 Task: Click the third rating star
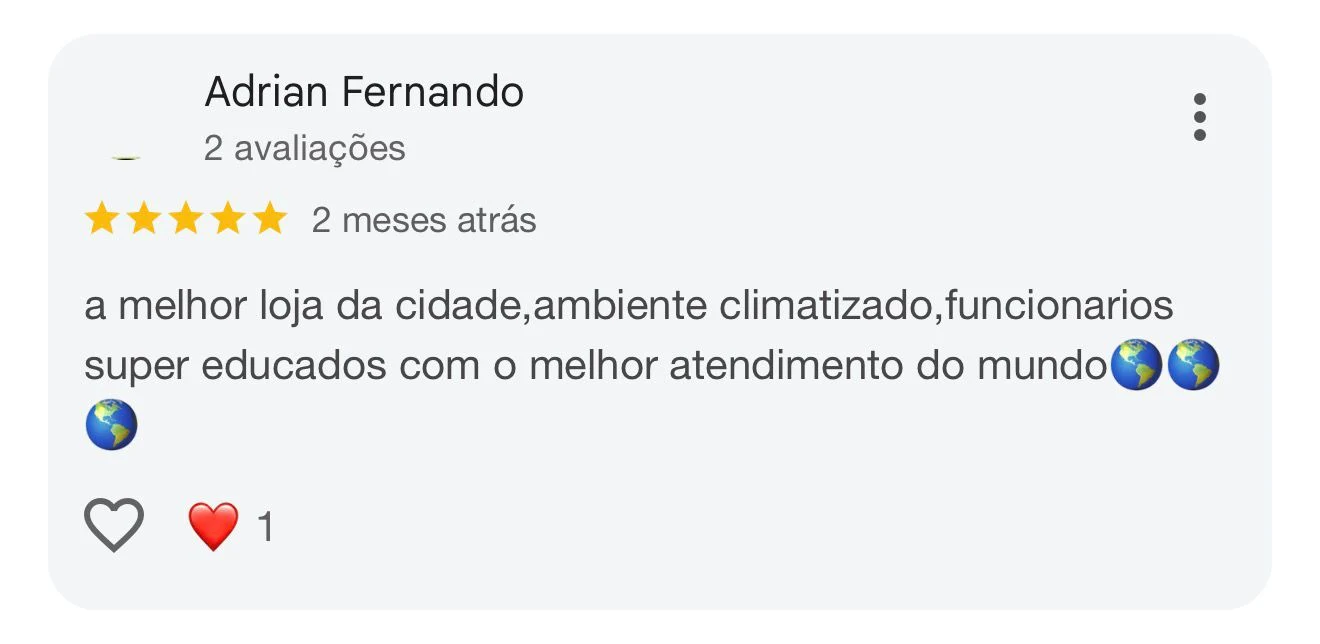(x=186, y=219)
